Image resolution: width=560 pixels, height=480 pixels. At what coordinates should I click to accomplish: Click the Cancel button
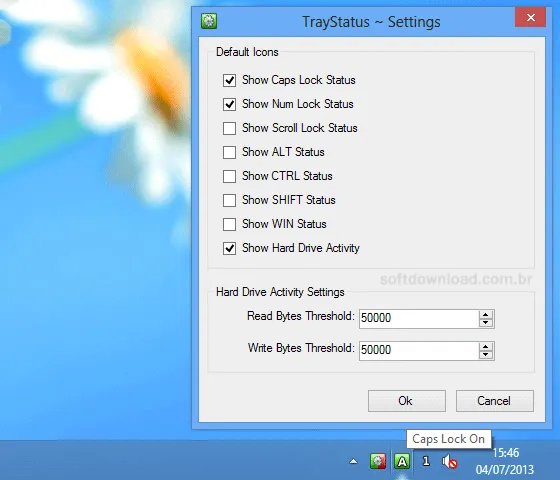point(495,401)
